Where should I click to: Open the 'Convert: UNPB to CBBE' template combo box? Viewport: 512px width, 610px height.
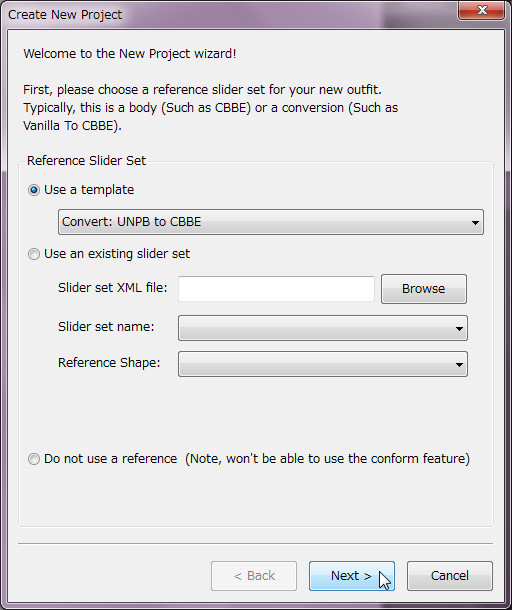coord(271,222)
